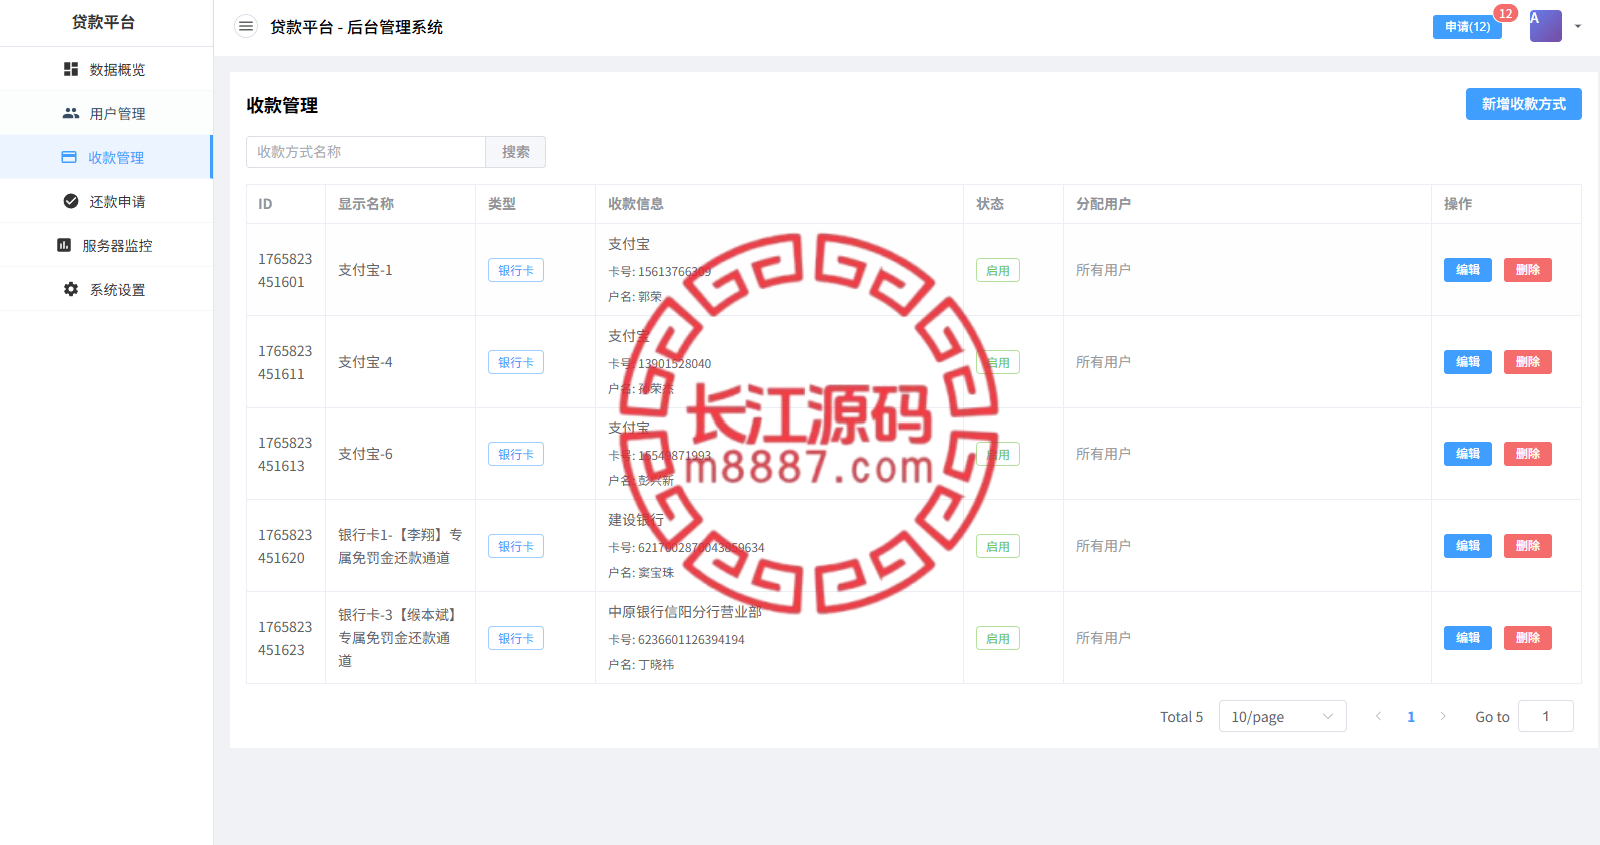Open 数据概览 menu item

pos(106,69)
